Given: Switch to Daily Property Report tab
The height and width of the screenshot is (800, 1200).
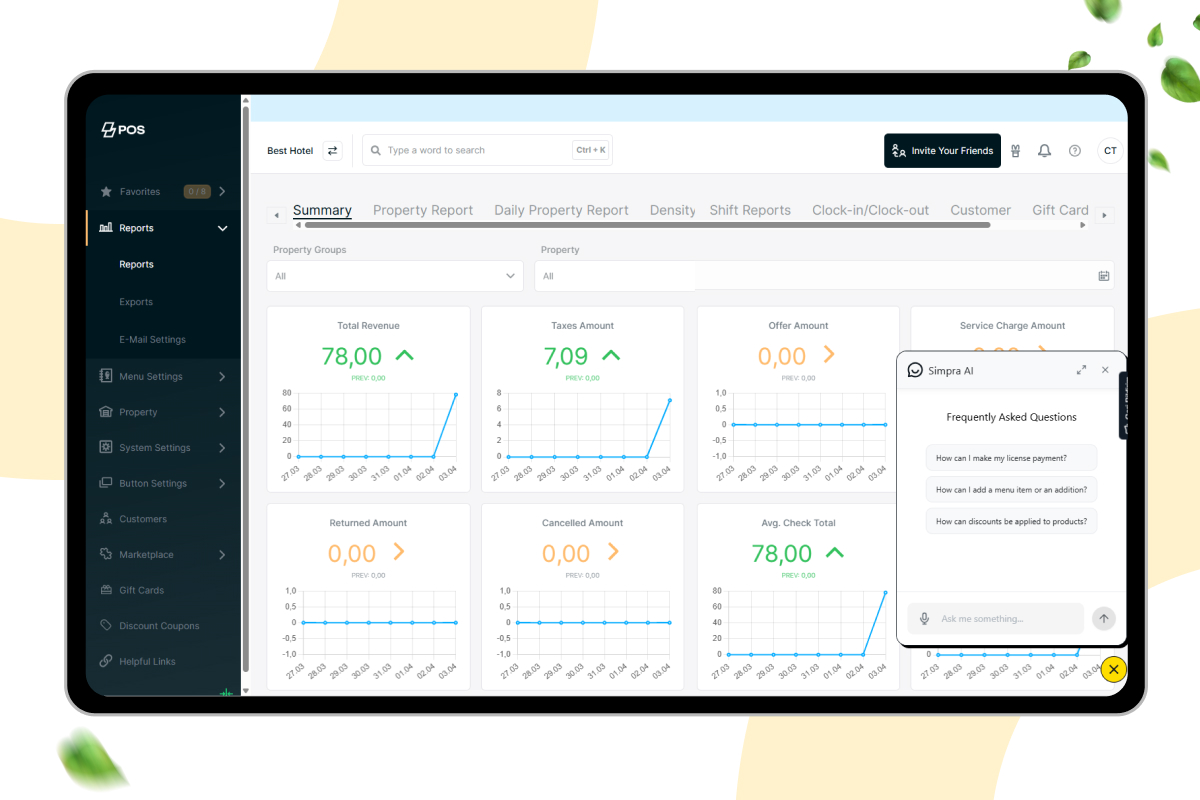Looking at the screenshot, I should pos(561,210).
